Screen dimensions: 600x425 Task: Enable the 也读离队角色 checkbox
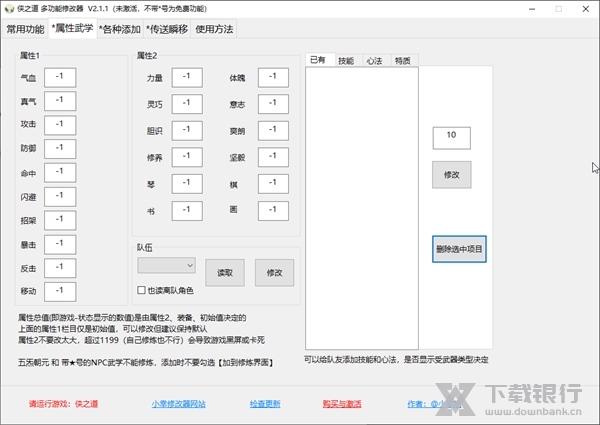(x=141, y=290)
